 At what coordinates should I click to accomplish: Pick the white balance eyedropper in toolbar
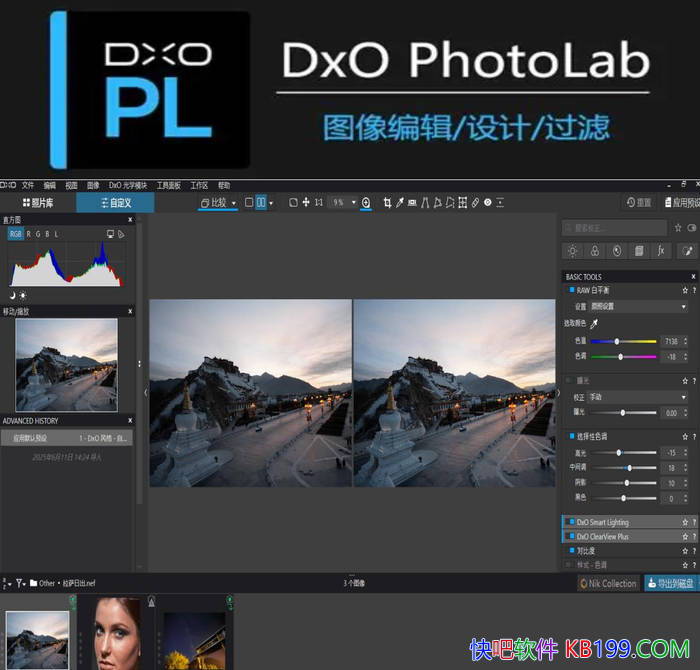(x=400, y=203)
